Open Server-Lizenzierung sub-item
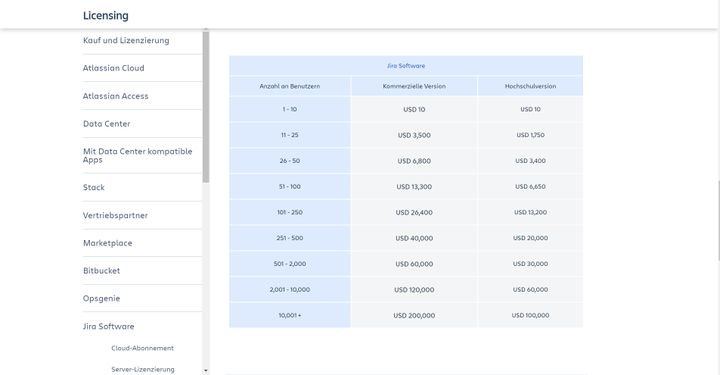720x375 pixels. click(x=143, y=369)
